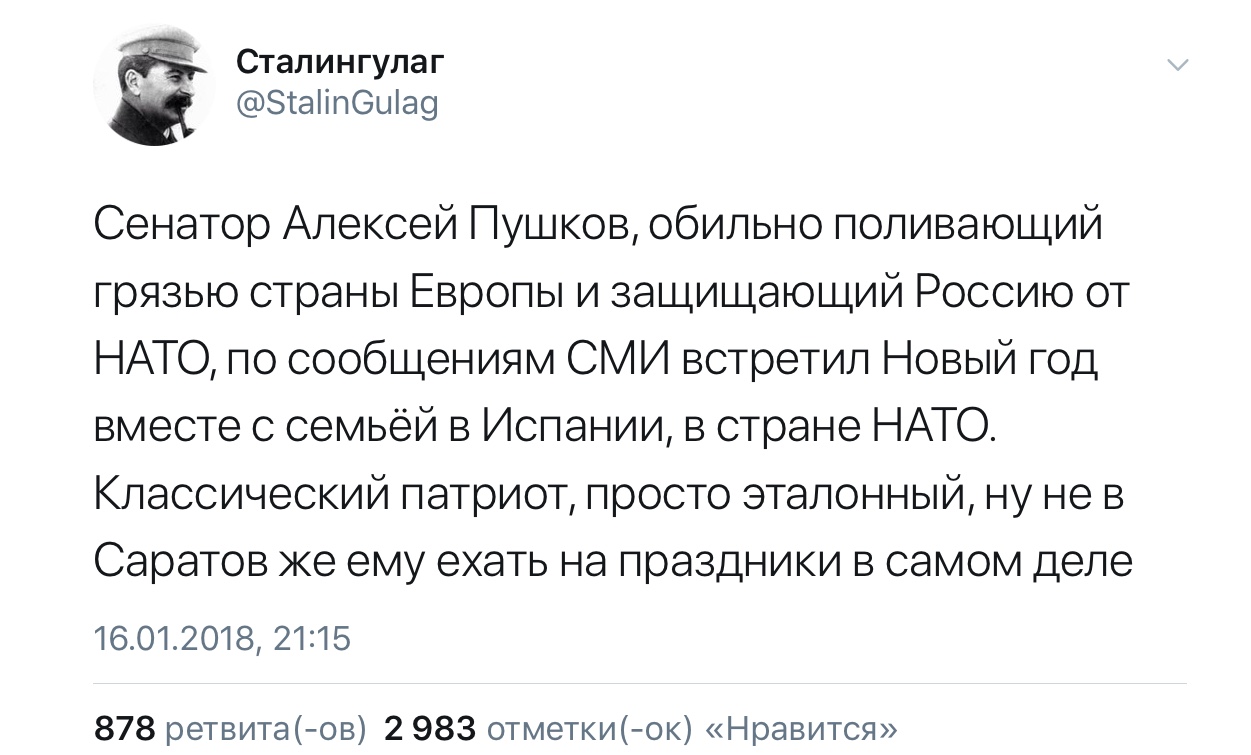The width and height of the screenshot is (1251, 755).
Task: Click the Сталингулаг profile avatar photo
Action: [154, 85]
